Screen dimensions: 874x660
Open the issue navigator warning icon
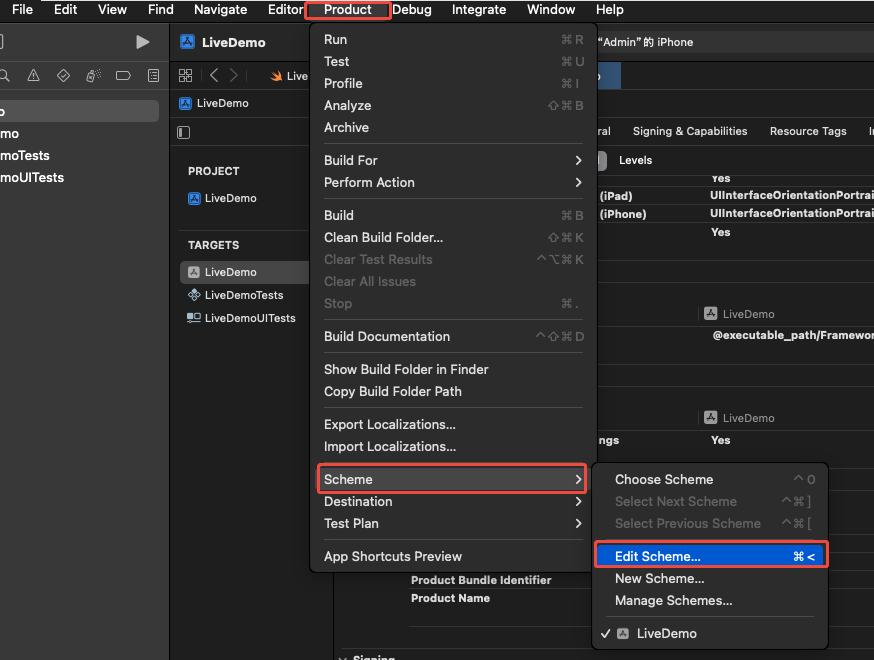(33, 75)
